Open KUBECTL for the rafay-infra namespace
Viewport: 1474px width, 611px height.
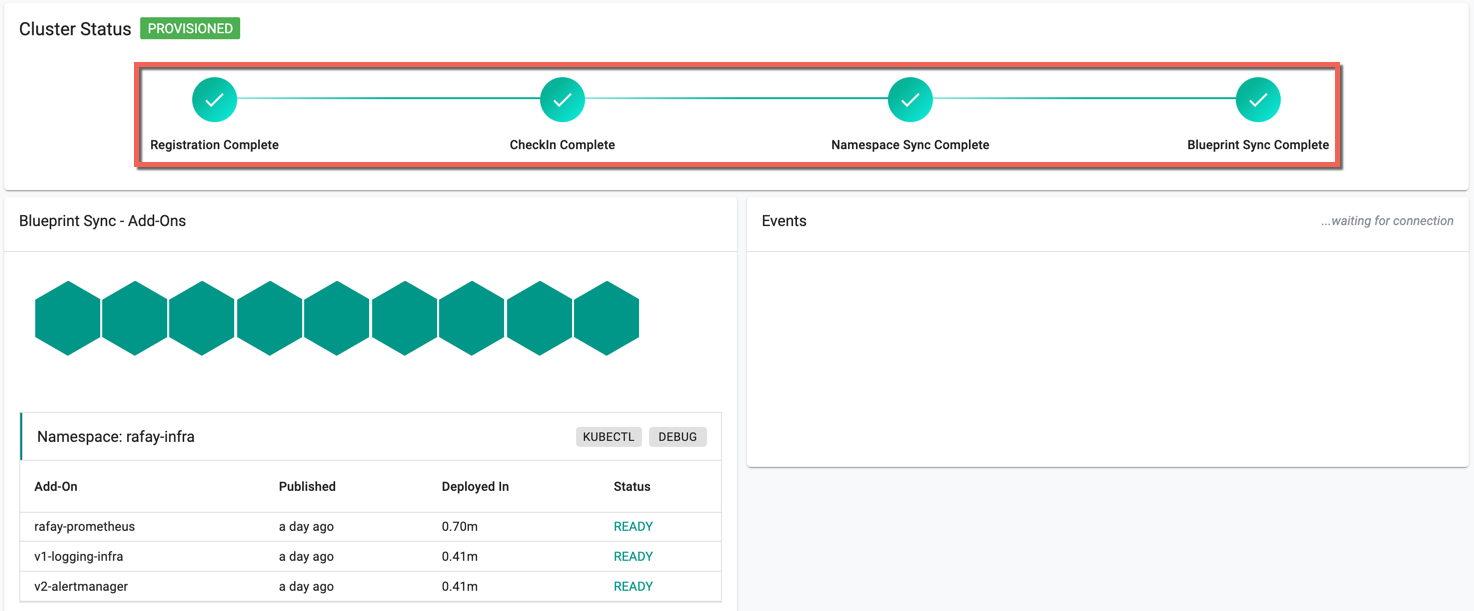[609, 437]
